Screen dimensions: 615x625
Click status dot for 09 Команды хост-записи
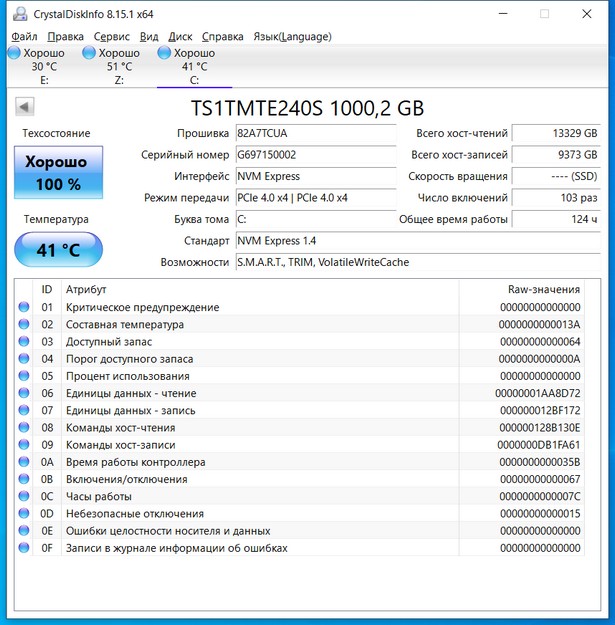coord(24,444)
